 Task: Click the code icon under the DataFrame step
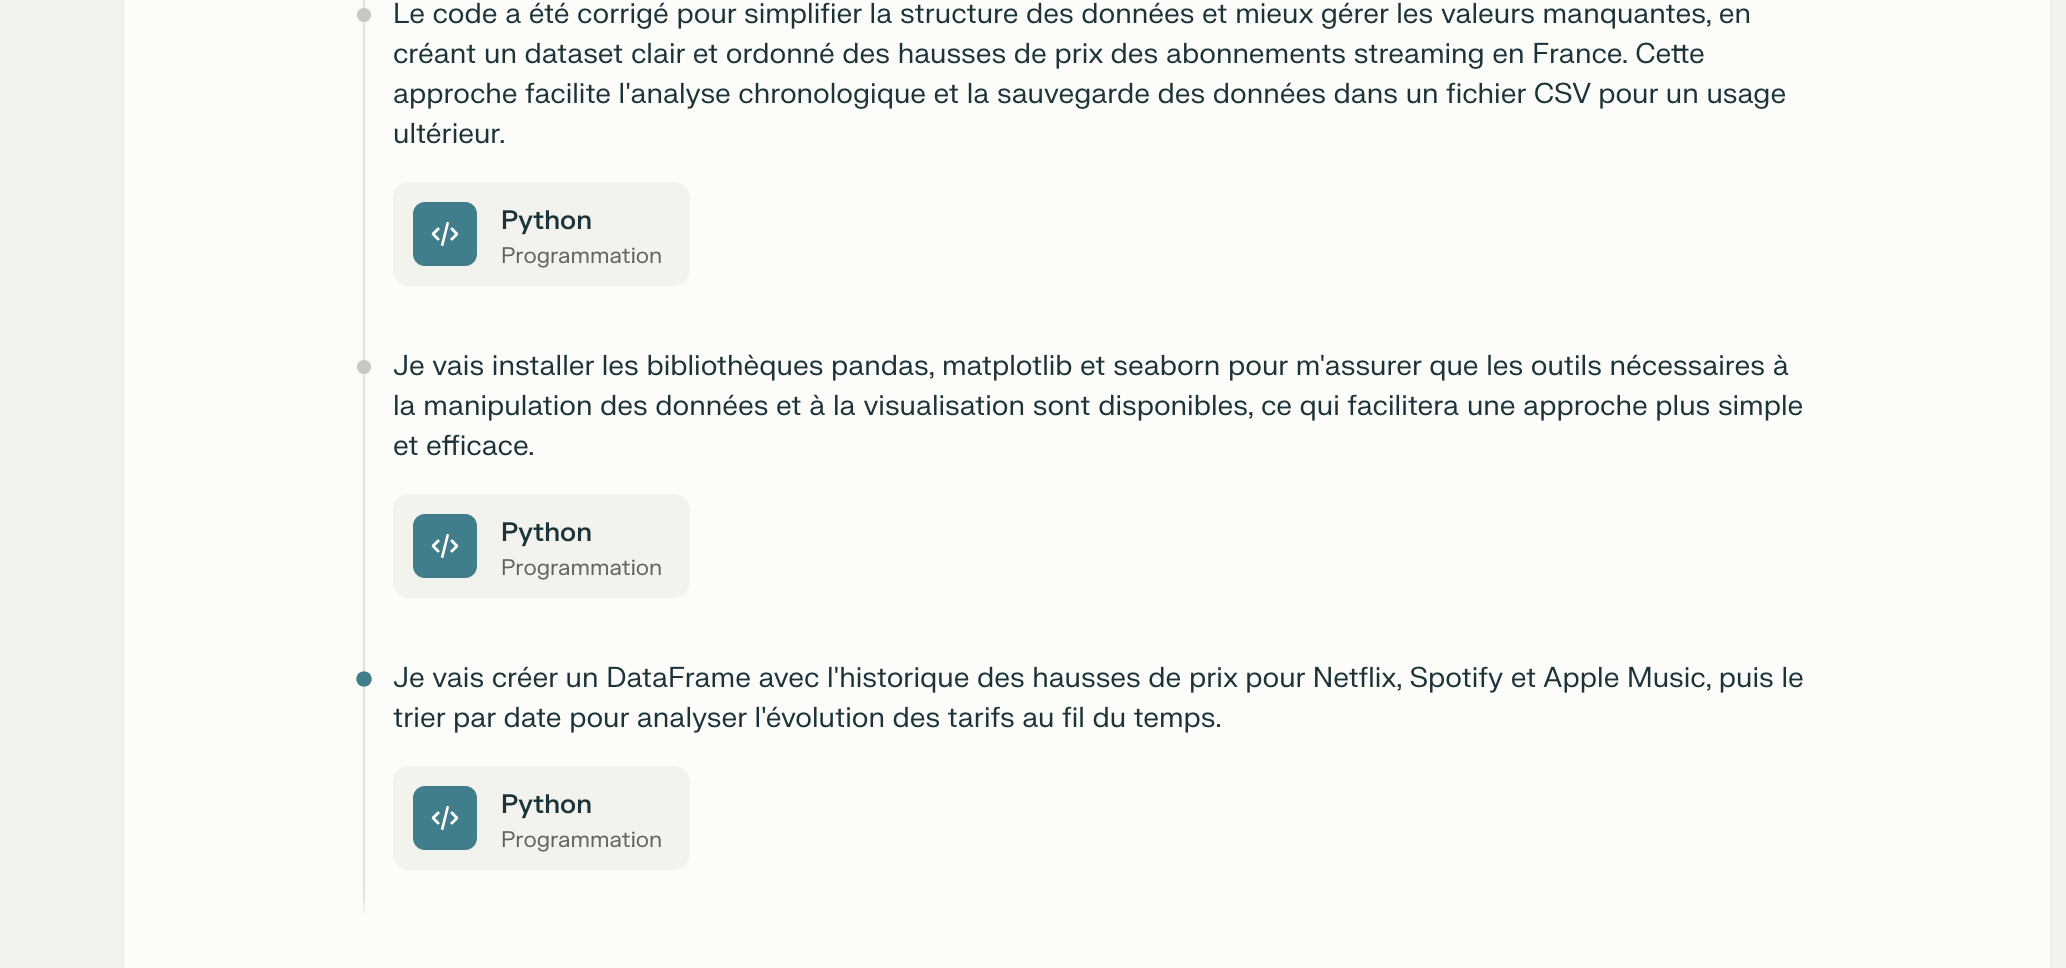(445, 818)
